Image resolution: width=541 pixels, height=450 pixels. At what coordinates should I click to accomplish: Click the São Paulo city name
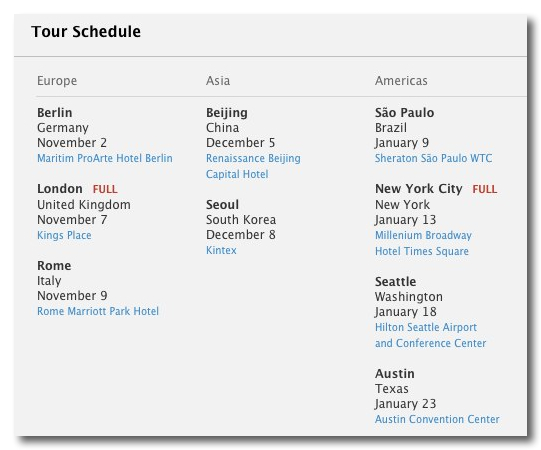405,113
